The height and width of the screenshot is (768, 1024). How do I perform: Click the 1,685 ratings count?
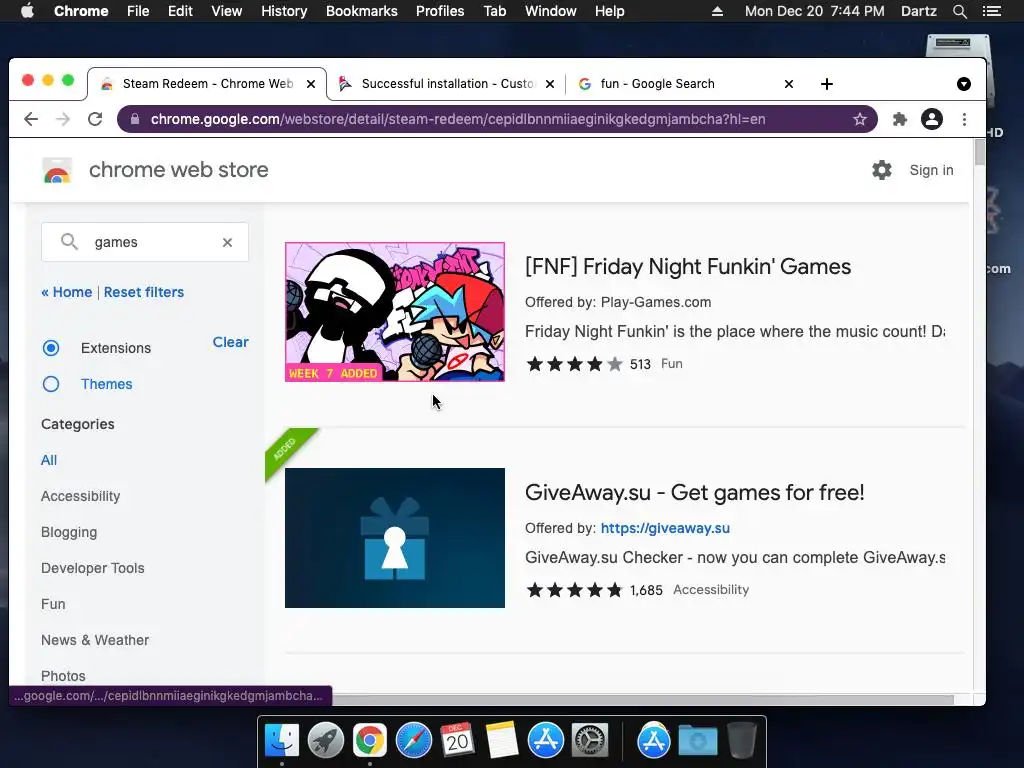pyautogui.click(x=646, y=590)
